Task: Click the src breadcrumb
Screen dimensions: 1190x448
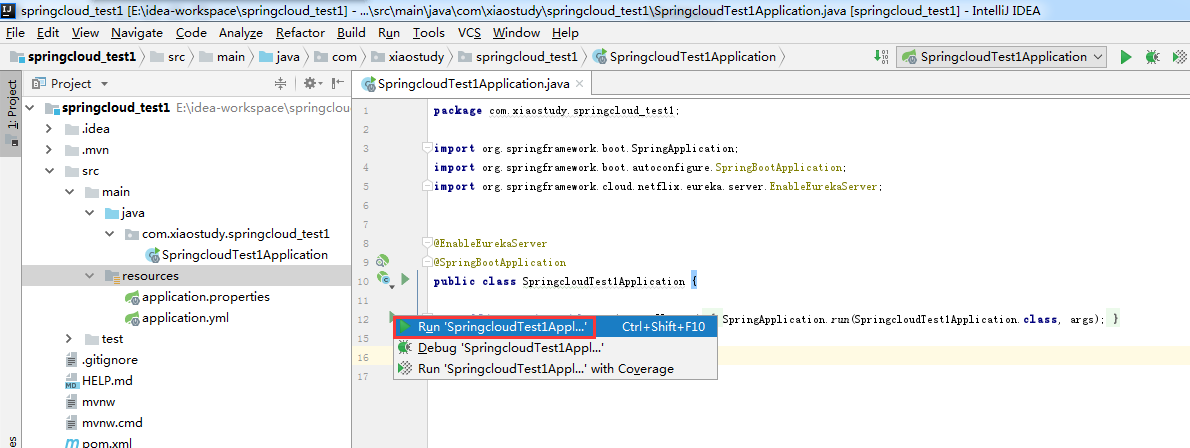Action: [167, 57]
